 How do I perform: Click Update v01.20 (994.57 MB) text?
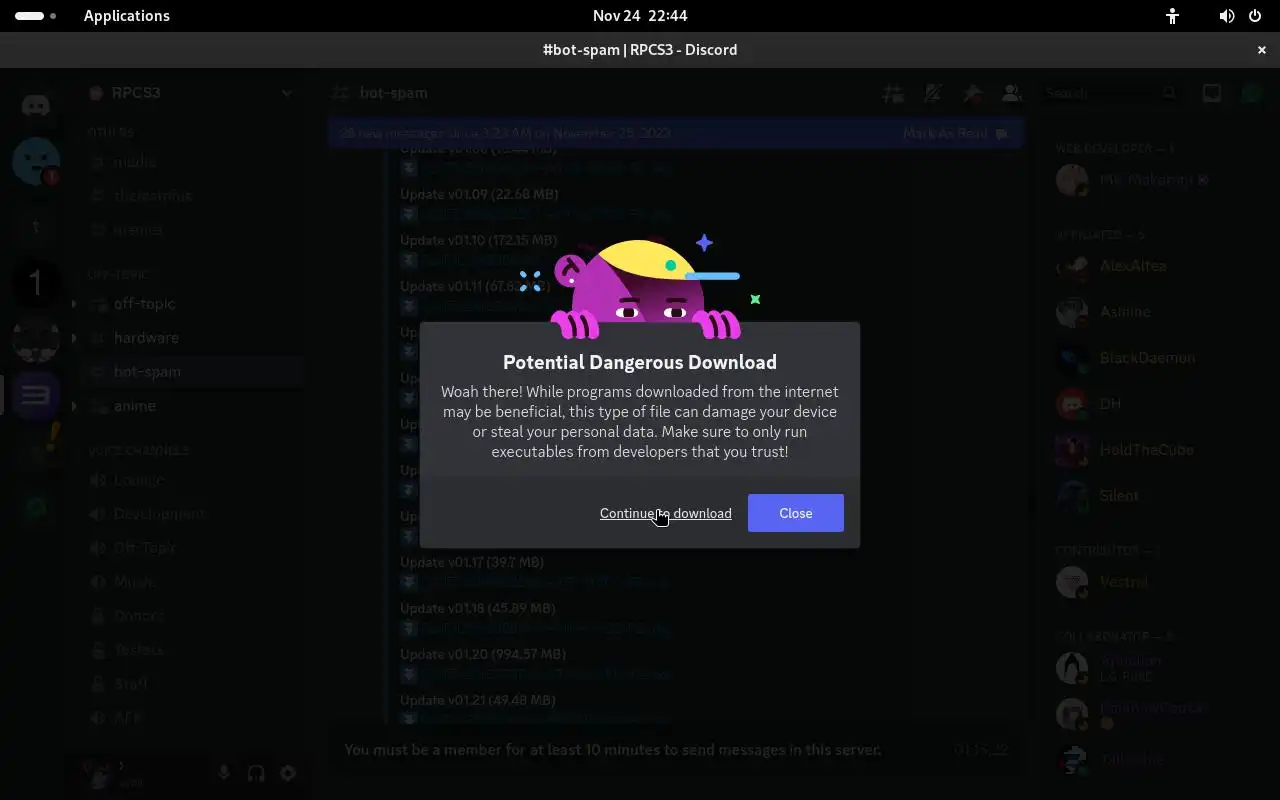pos(483,654)
